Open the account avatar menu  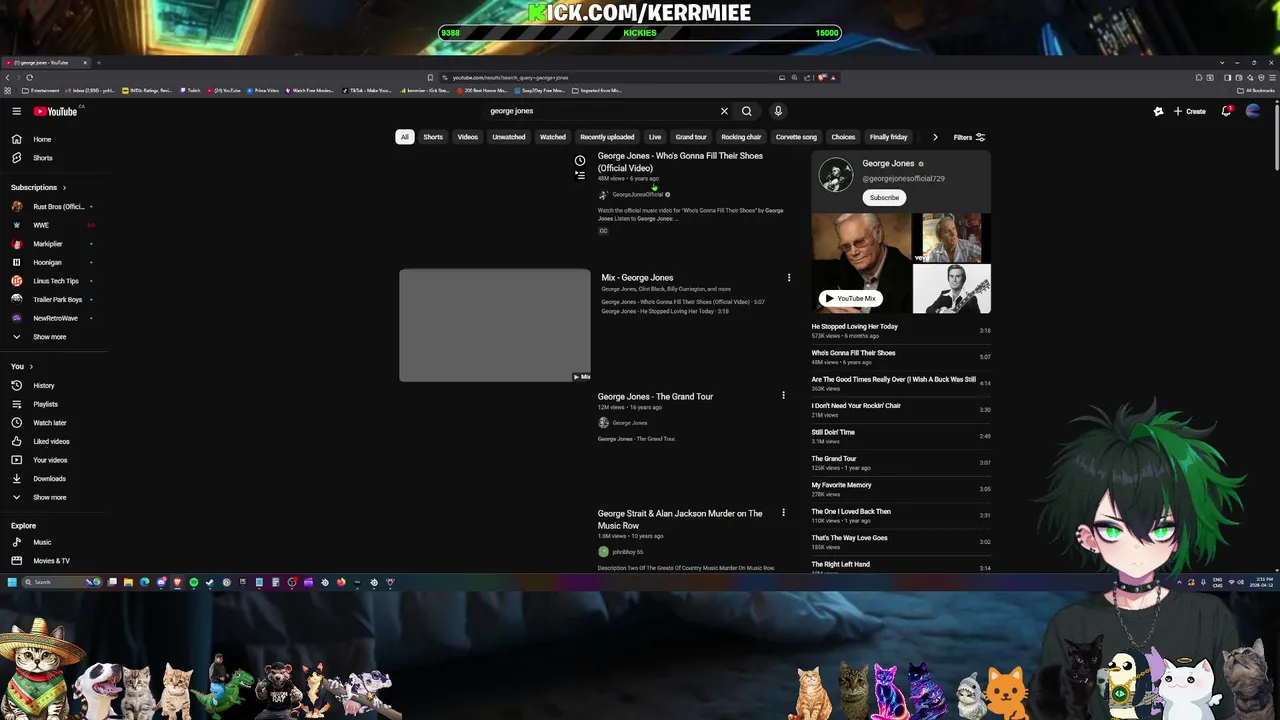click(x=1253, y=111)
